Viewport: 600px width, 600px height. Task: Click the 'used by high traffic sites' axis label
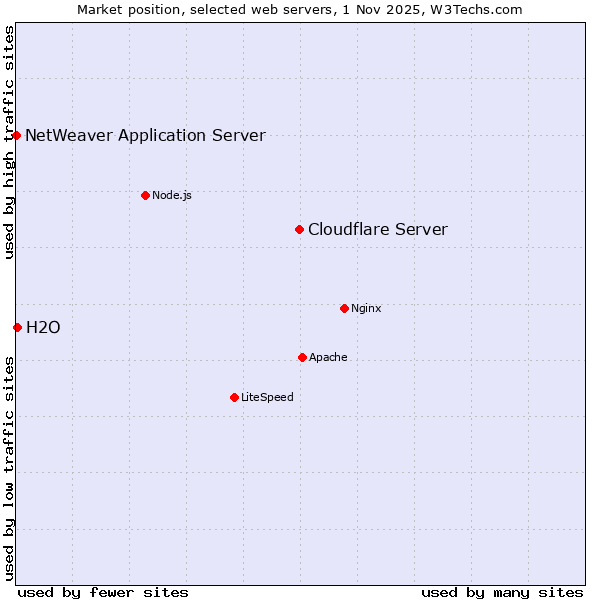tap(9, 142)
